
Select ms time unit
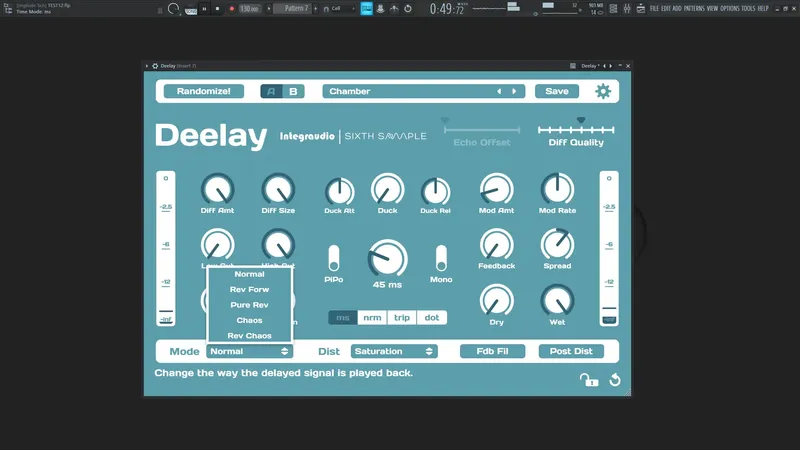[x=343, y=317]
